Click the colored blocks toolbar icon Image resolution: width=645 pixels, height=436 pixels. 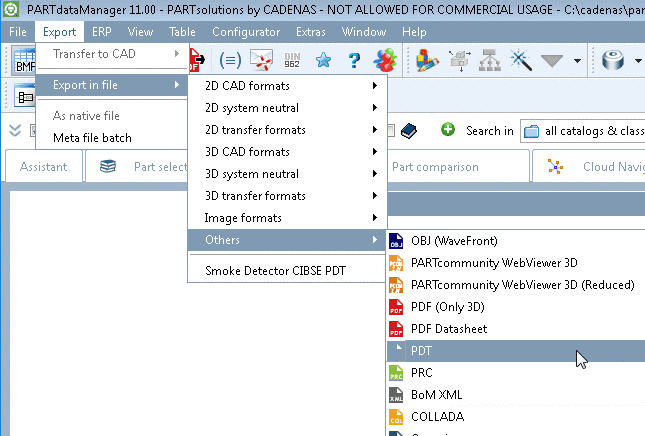tap(427, 60)
